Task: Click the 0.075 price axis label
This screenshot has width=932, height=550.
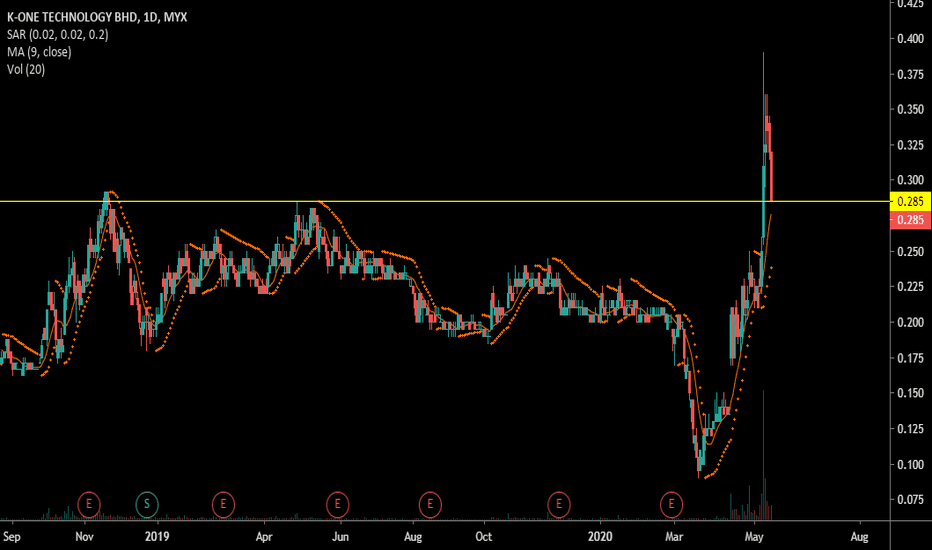Action: [911, 499]
